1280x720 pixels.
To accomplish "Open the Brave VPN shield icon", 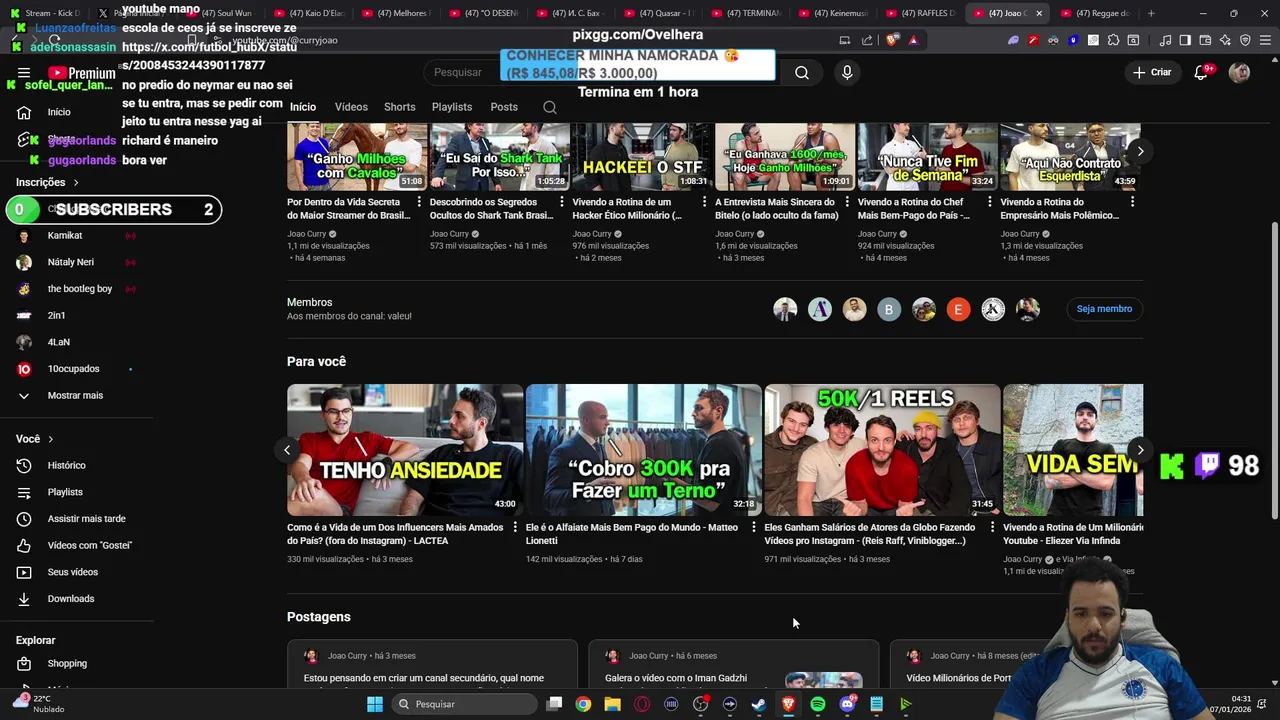I will coord(1245,40).
